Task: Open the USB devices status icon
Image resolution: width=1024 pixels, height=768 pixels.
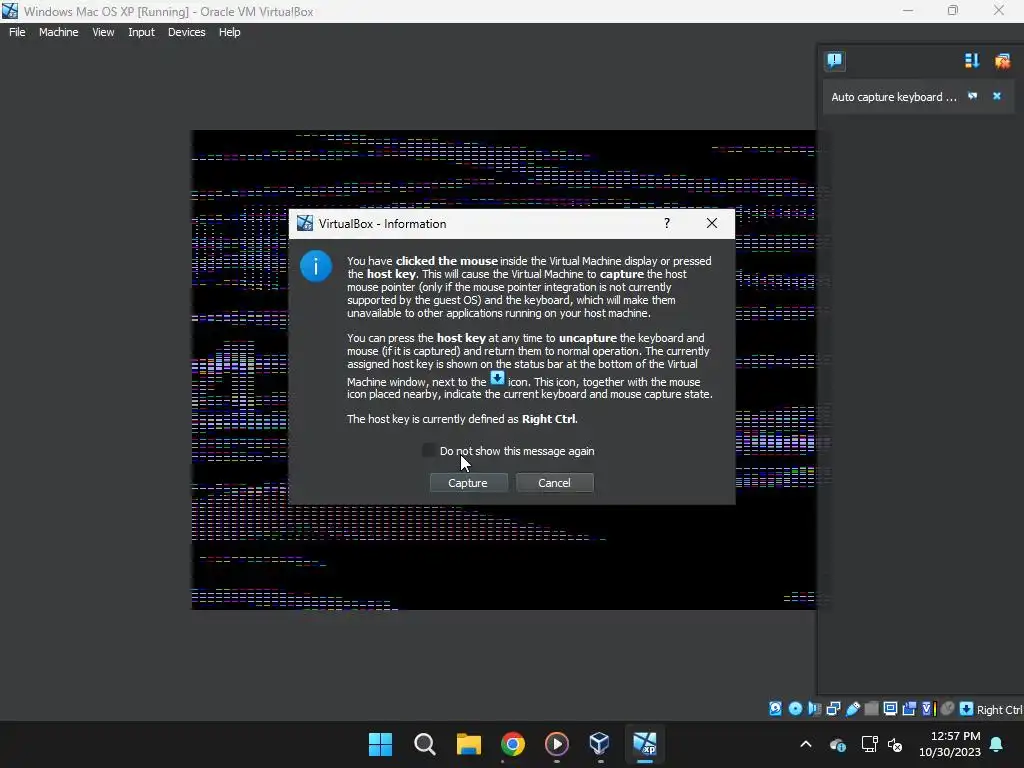Action: [852, 709]
